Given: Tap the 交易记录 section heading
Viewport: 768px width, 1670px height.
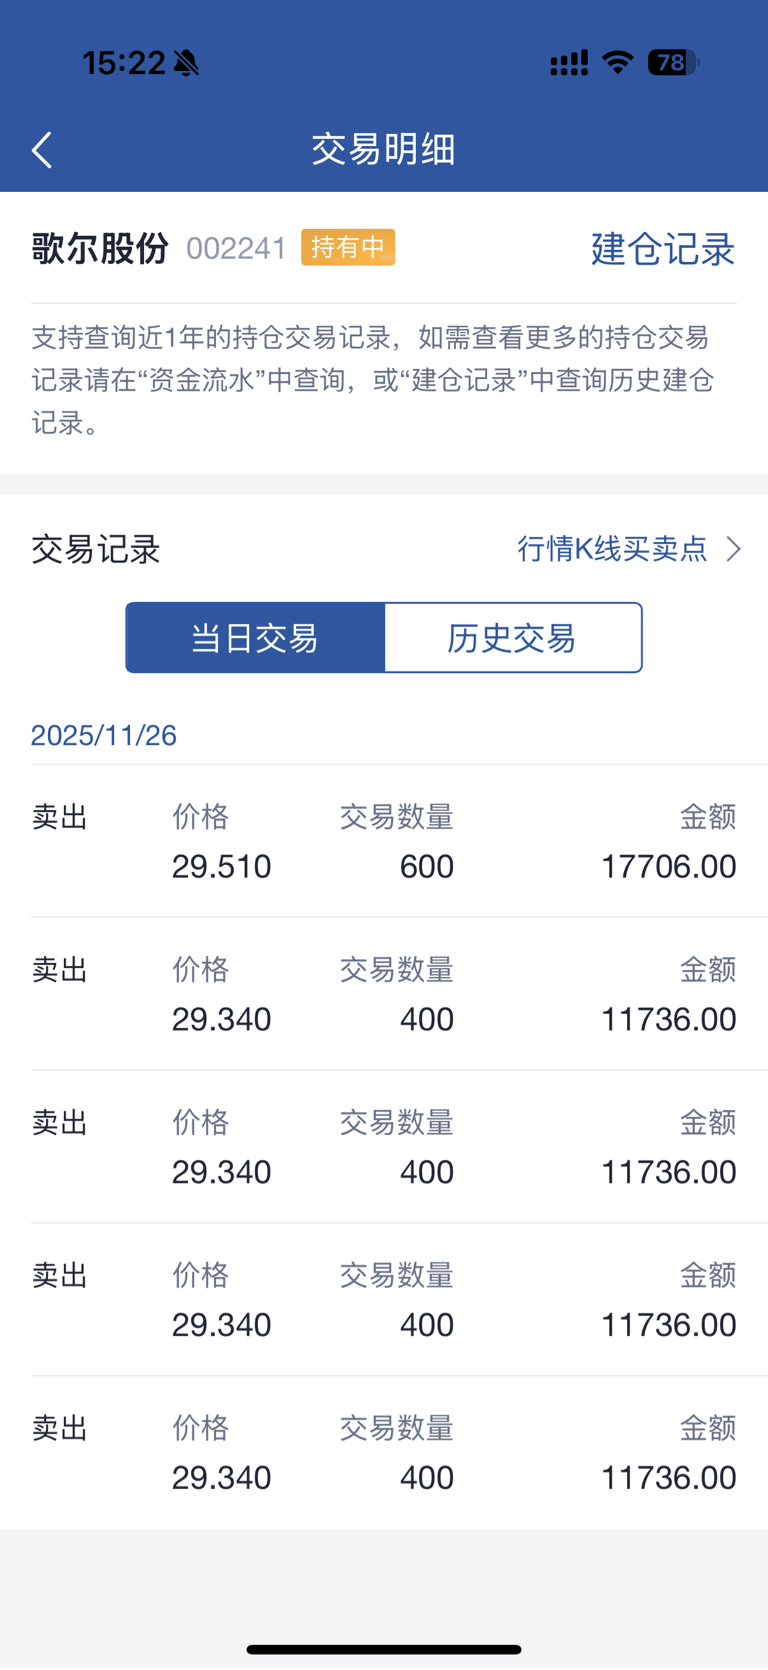Looking at the screenshot, I should (x=96, y=549).
